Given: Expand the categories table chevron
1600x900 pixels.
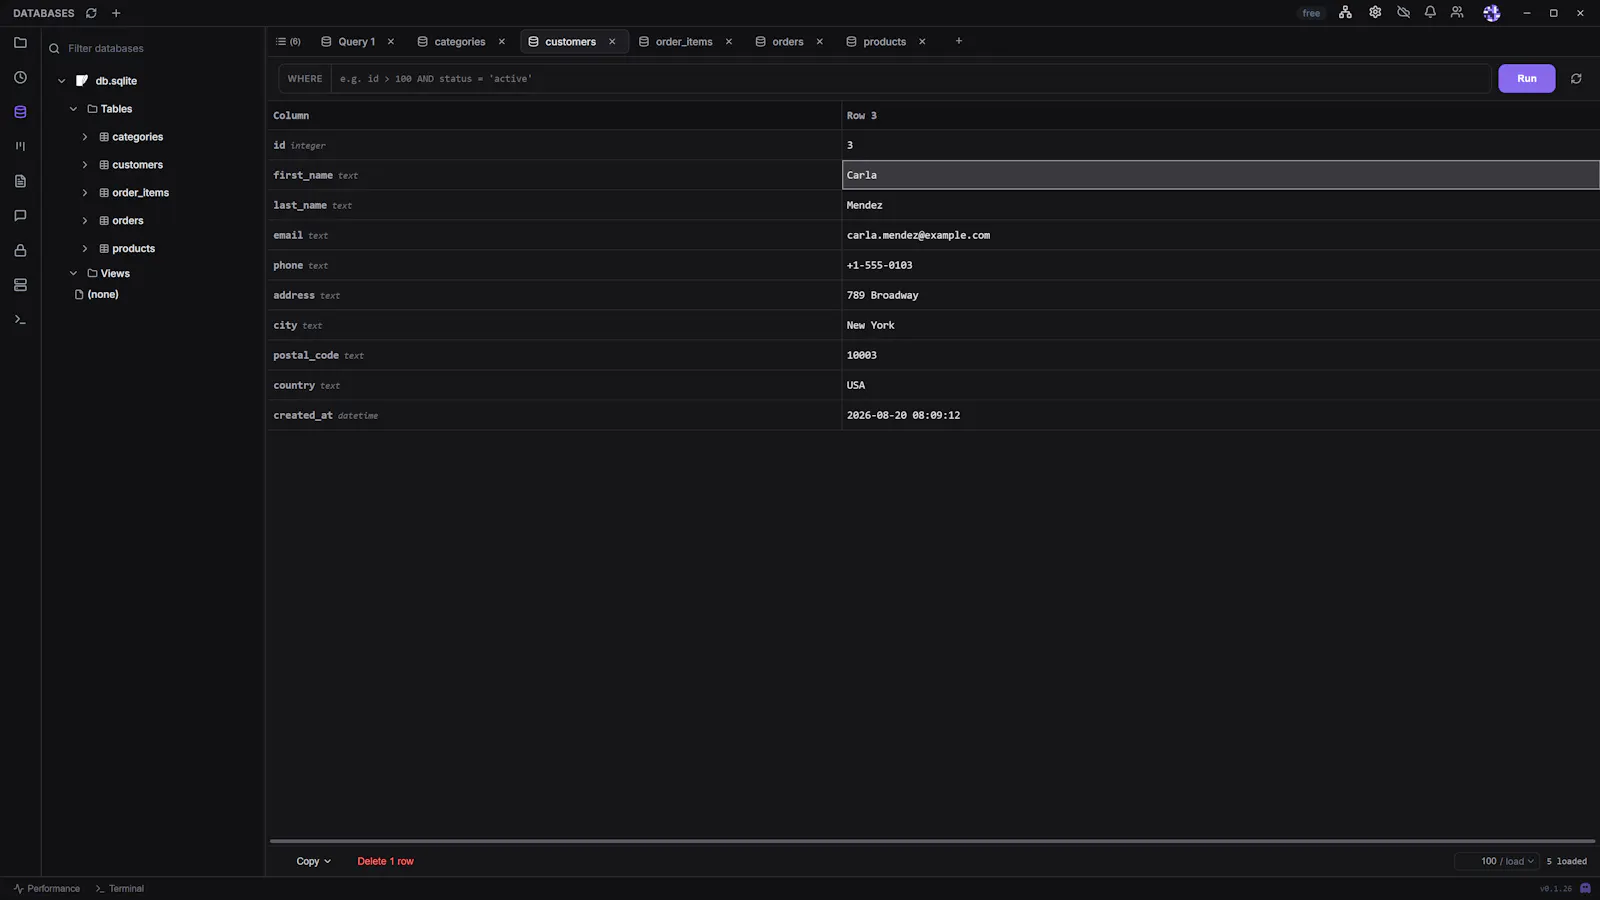Looking at the screenshot, I should pos(85,137).
